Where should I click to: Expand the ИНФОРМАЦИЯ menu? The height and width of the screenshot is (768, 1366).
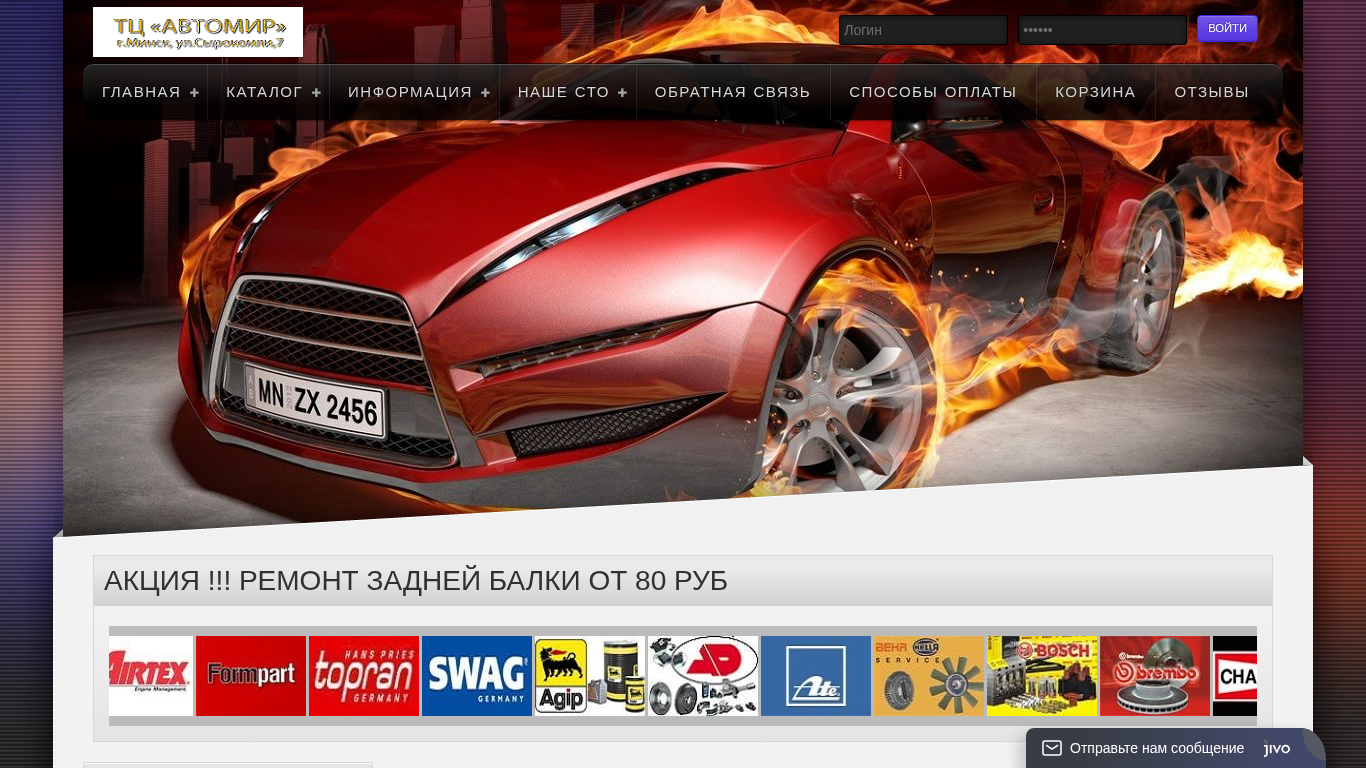(415, 92)
